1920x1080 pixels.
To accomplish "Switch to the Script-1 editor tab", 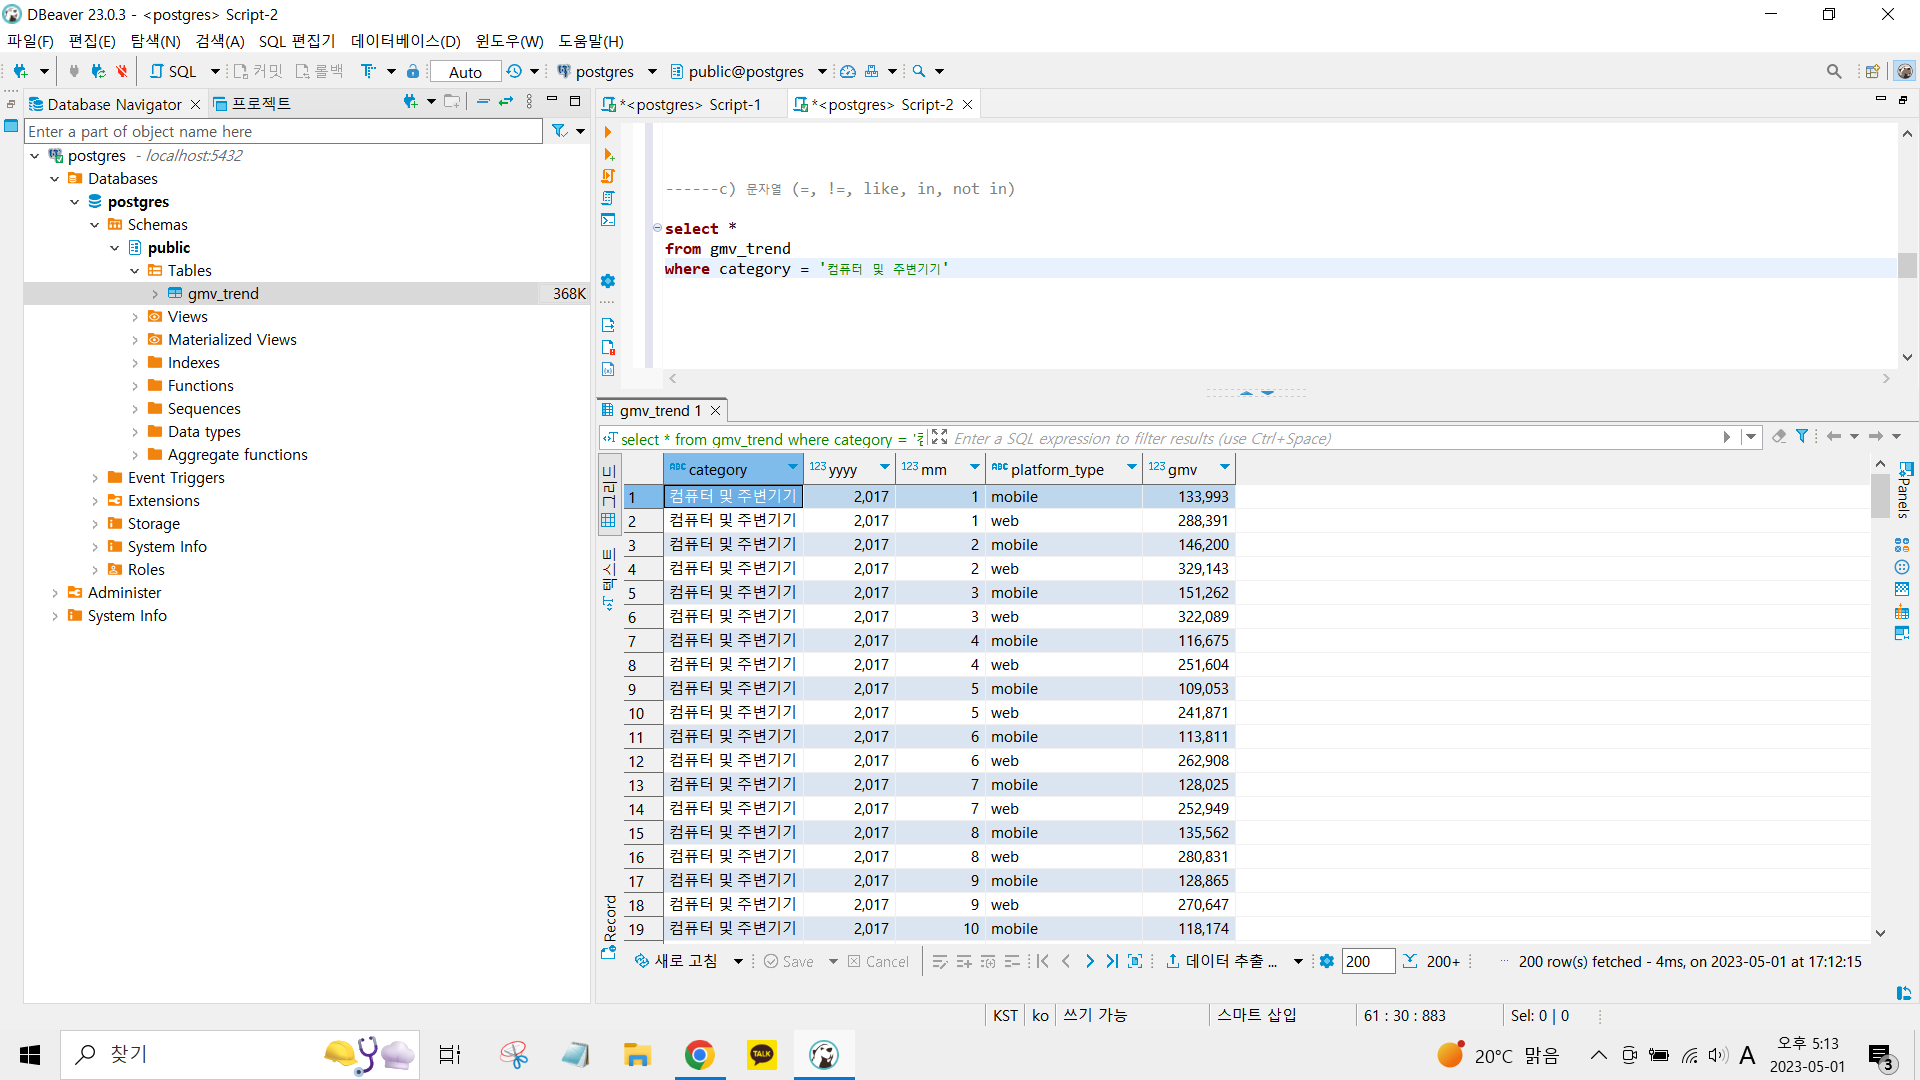I will coord(690,104).
